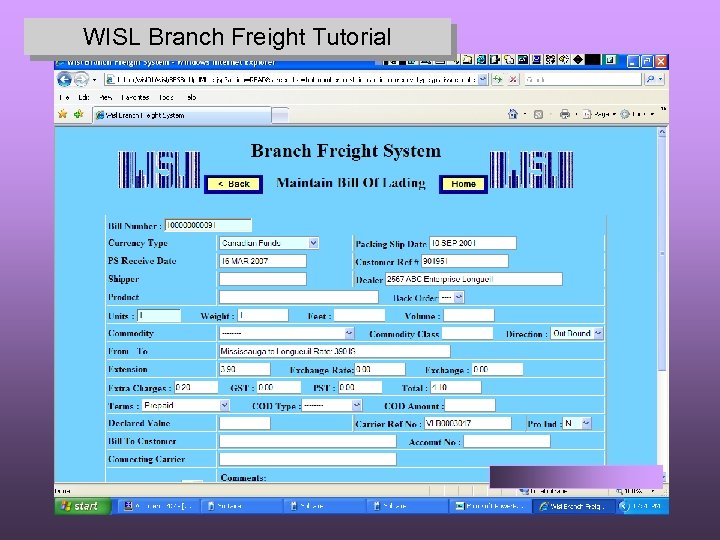
Task: Open the Tools menu in menu bar
Action: [x=166, y=97]
